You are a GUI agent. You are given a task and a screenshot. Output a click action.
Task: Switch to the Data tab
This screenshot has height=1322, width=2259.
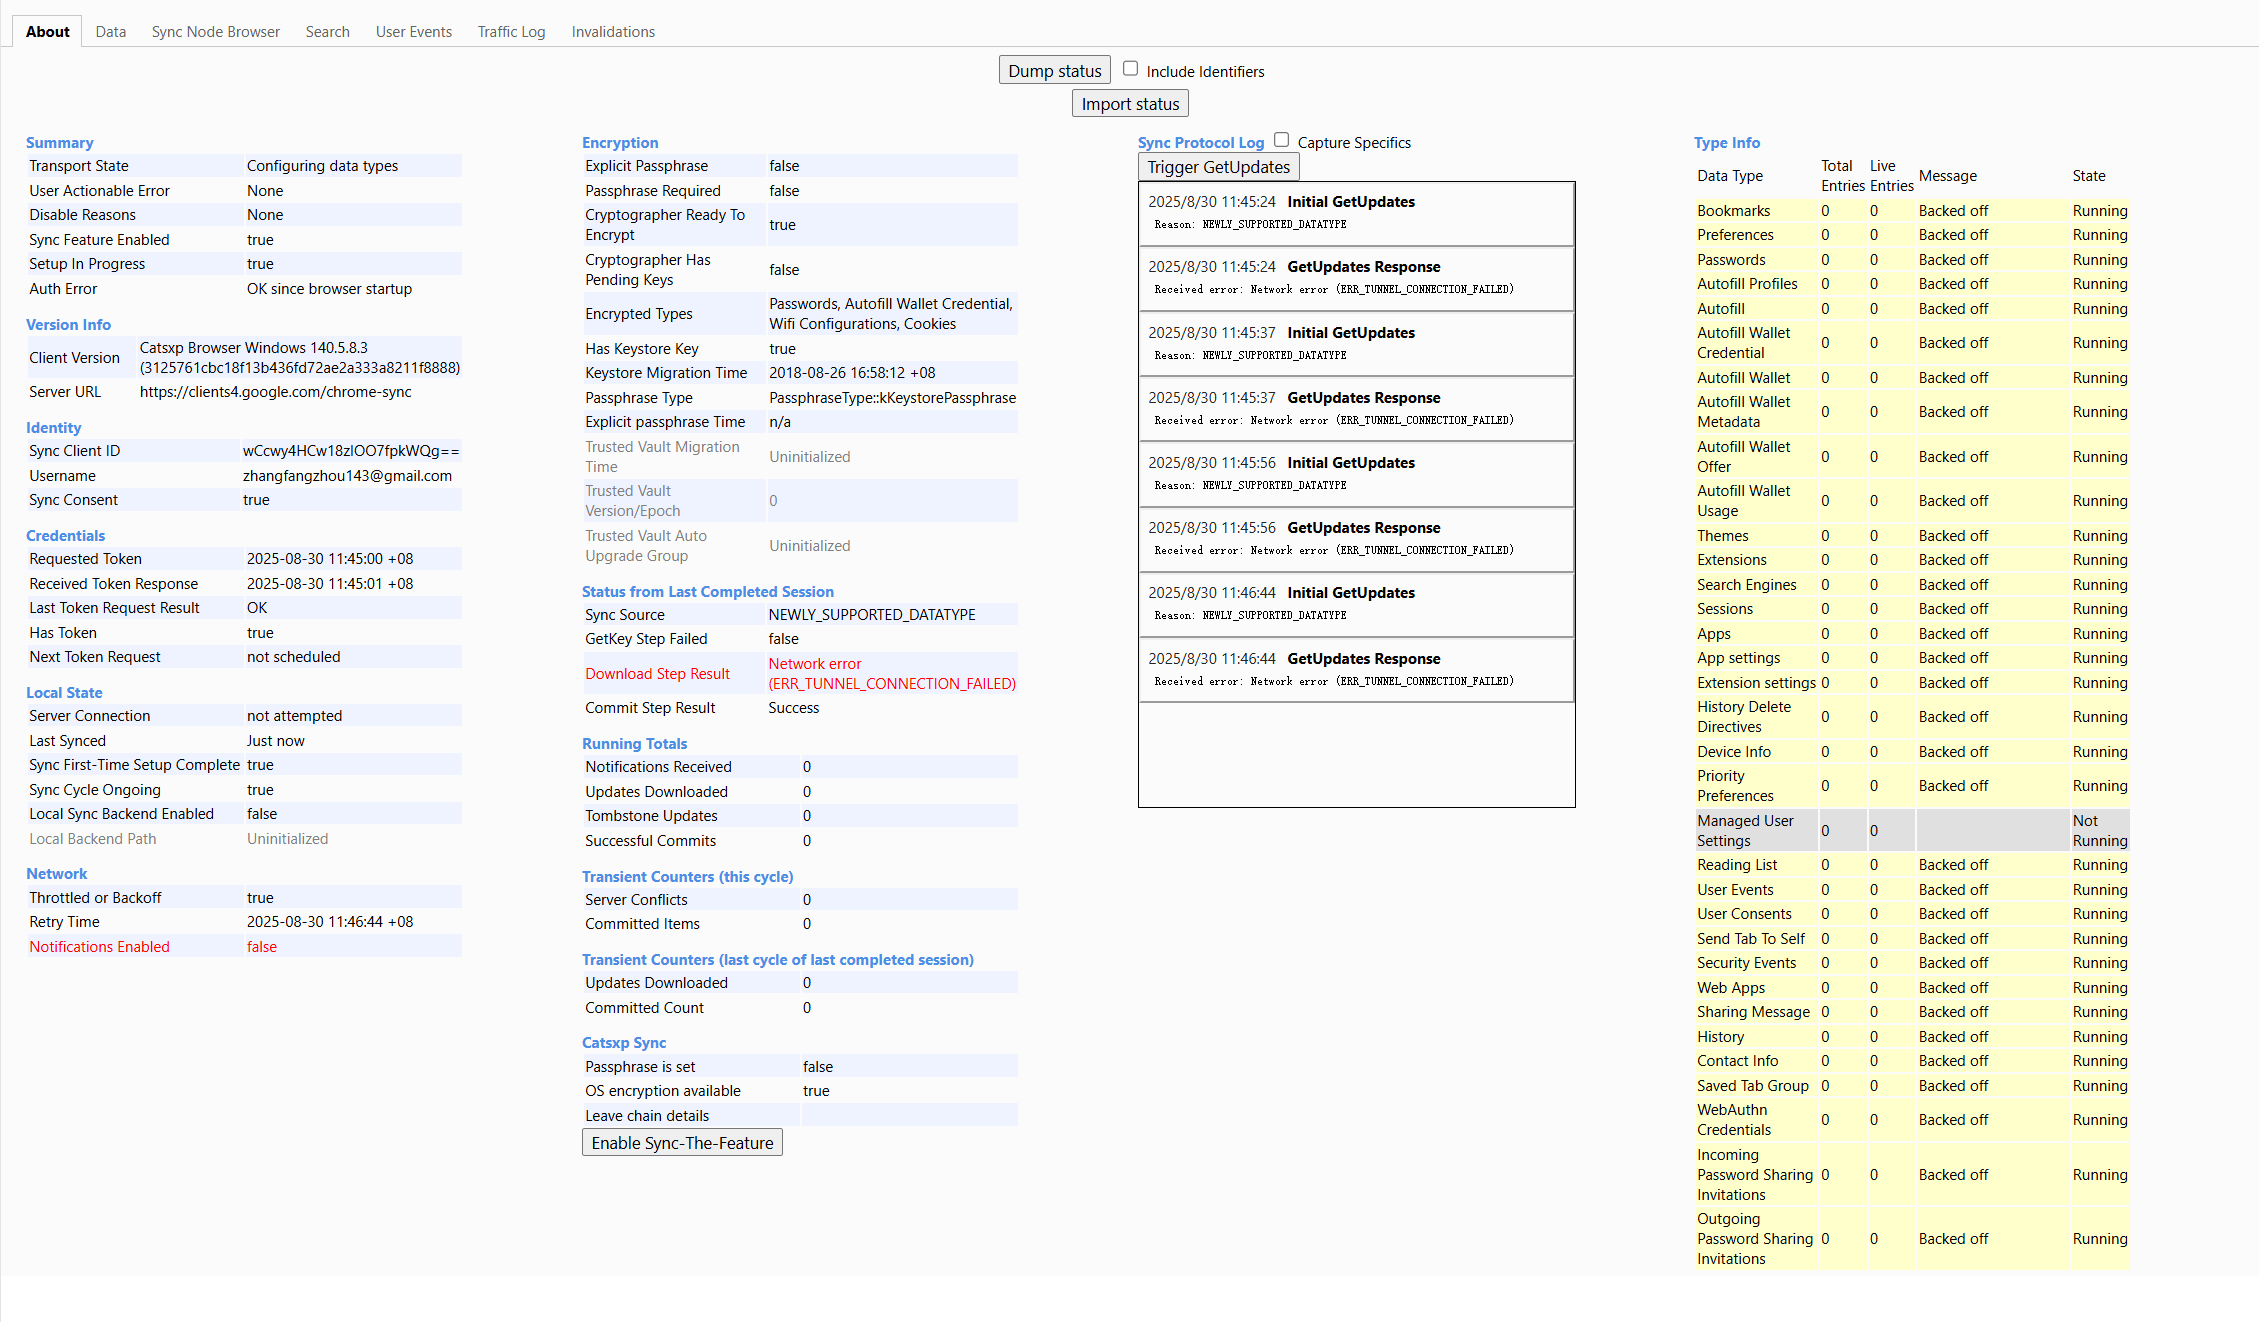[x=111, y=32]
